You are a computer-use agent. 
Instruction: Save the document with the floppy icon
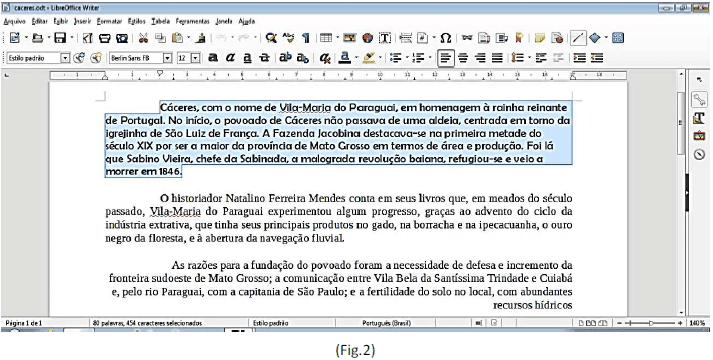pyautogui.click(x=60, y=38)
